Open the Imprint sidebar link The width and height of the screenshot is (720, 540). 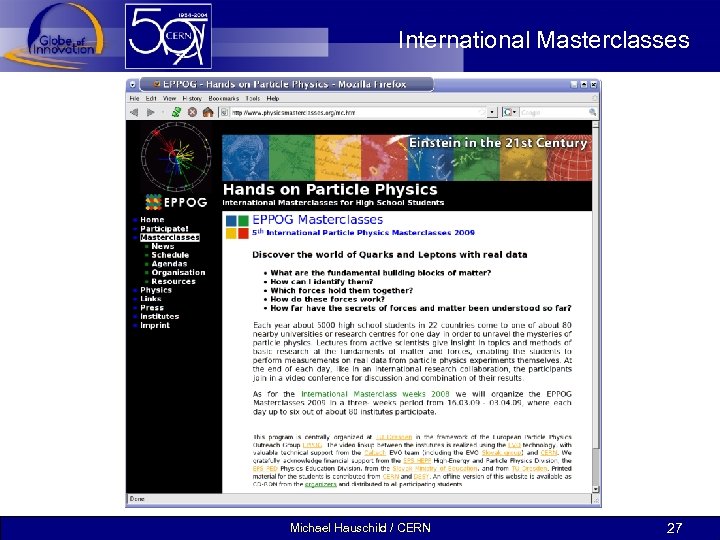click(155, 325)
